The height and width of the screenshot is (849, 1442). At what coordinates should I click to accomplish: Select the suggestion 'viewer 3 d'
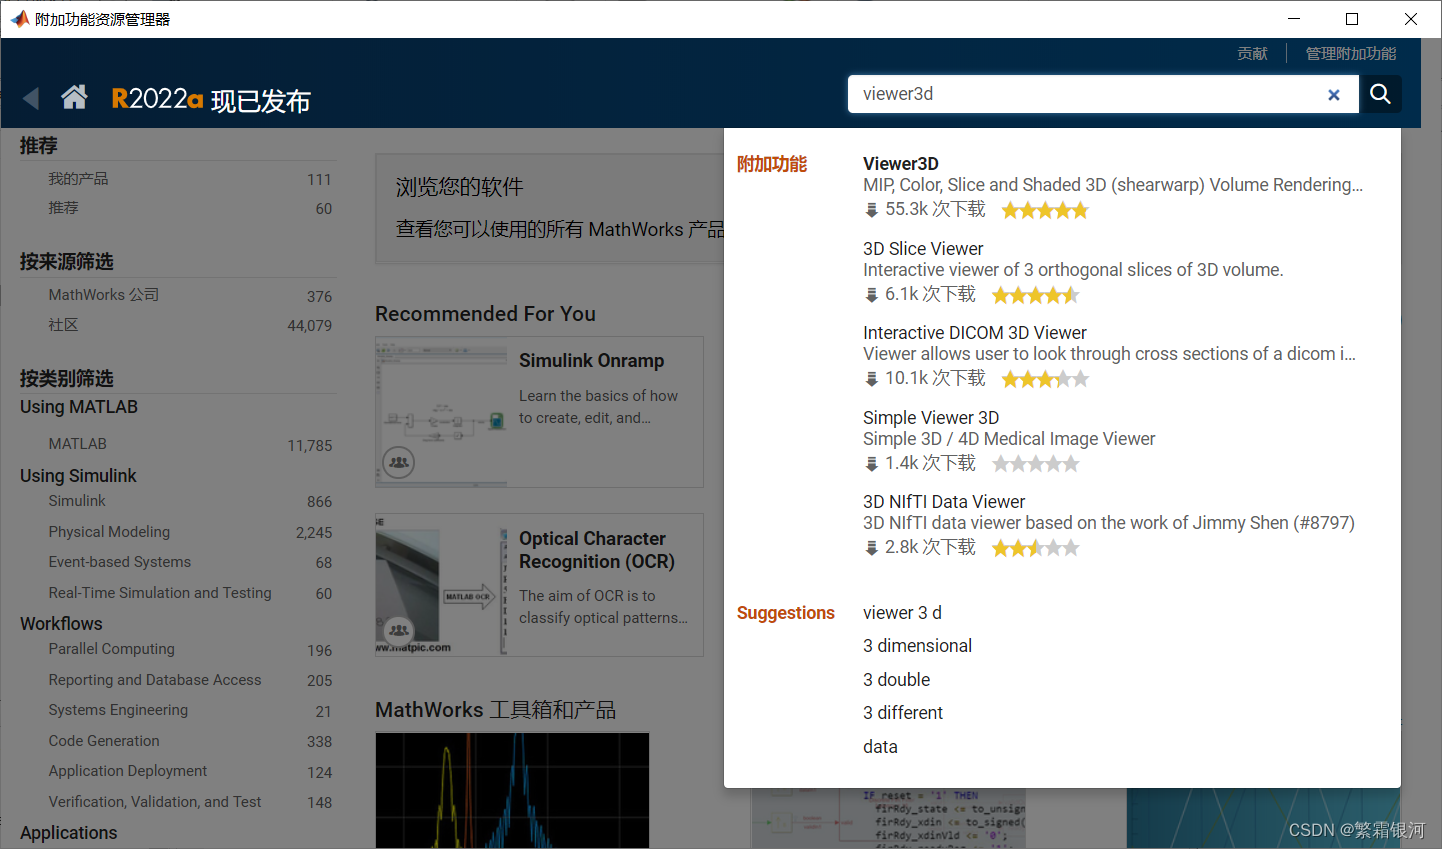902,613
